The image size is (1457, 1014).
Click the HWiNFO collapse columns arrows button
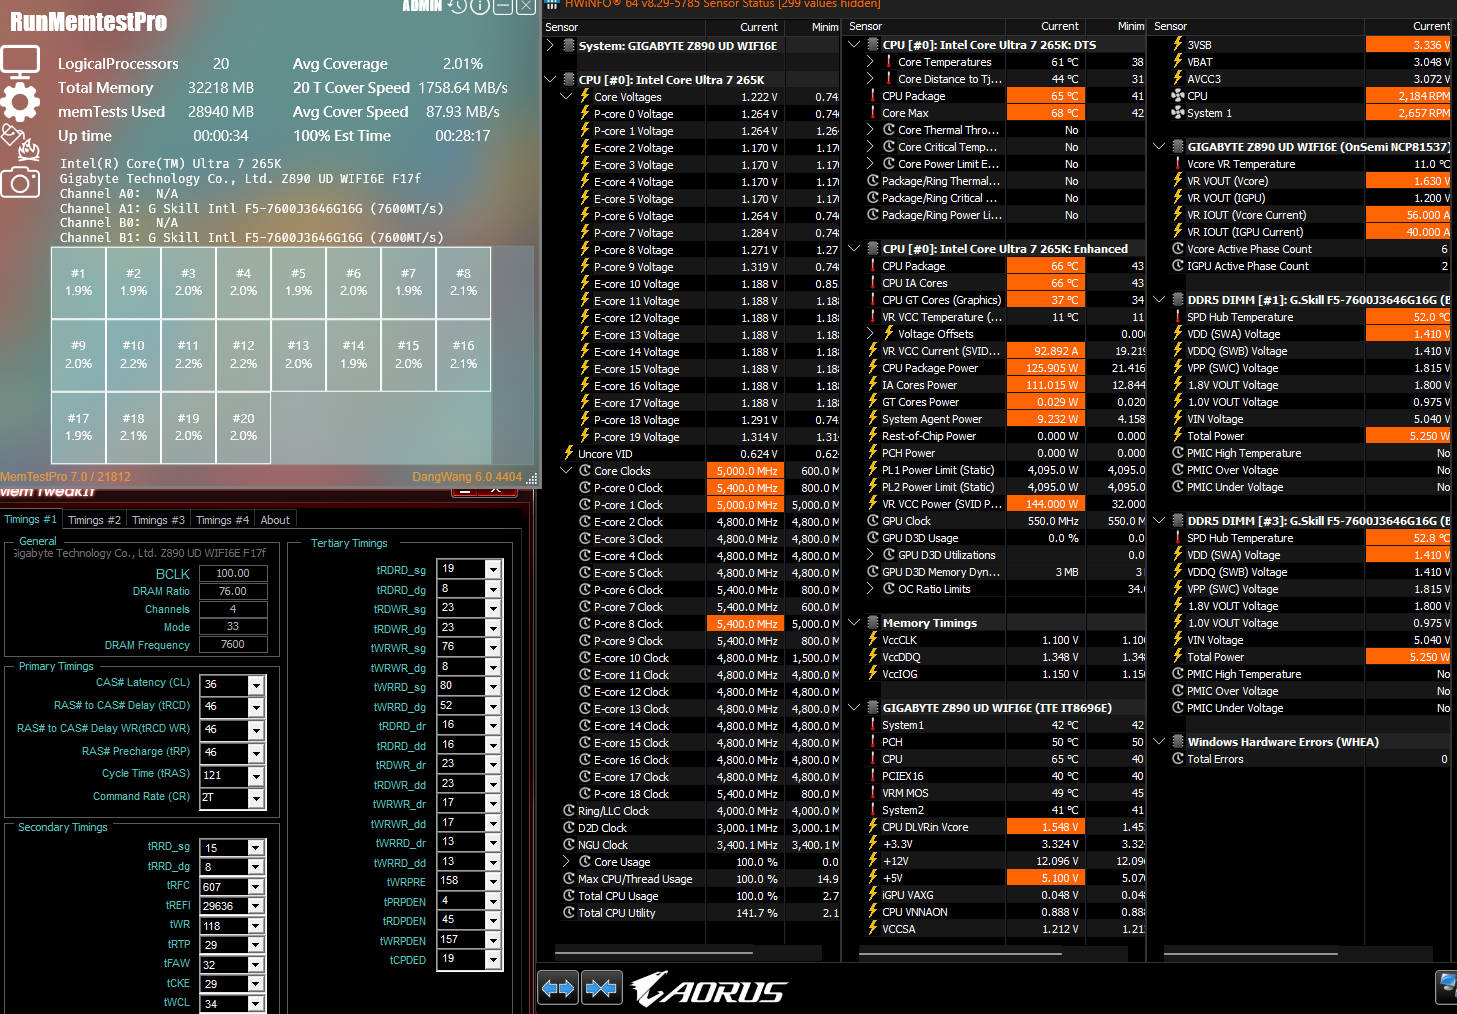(x=601, y=988)
